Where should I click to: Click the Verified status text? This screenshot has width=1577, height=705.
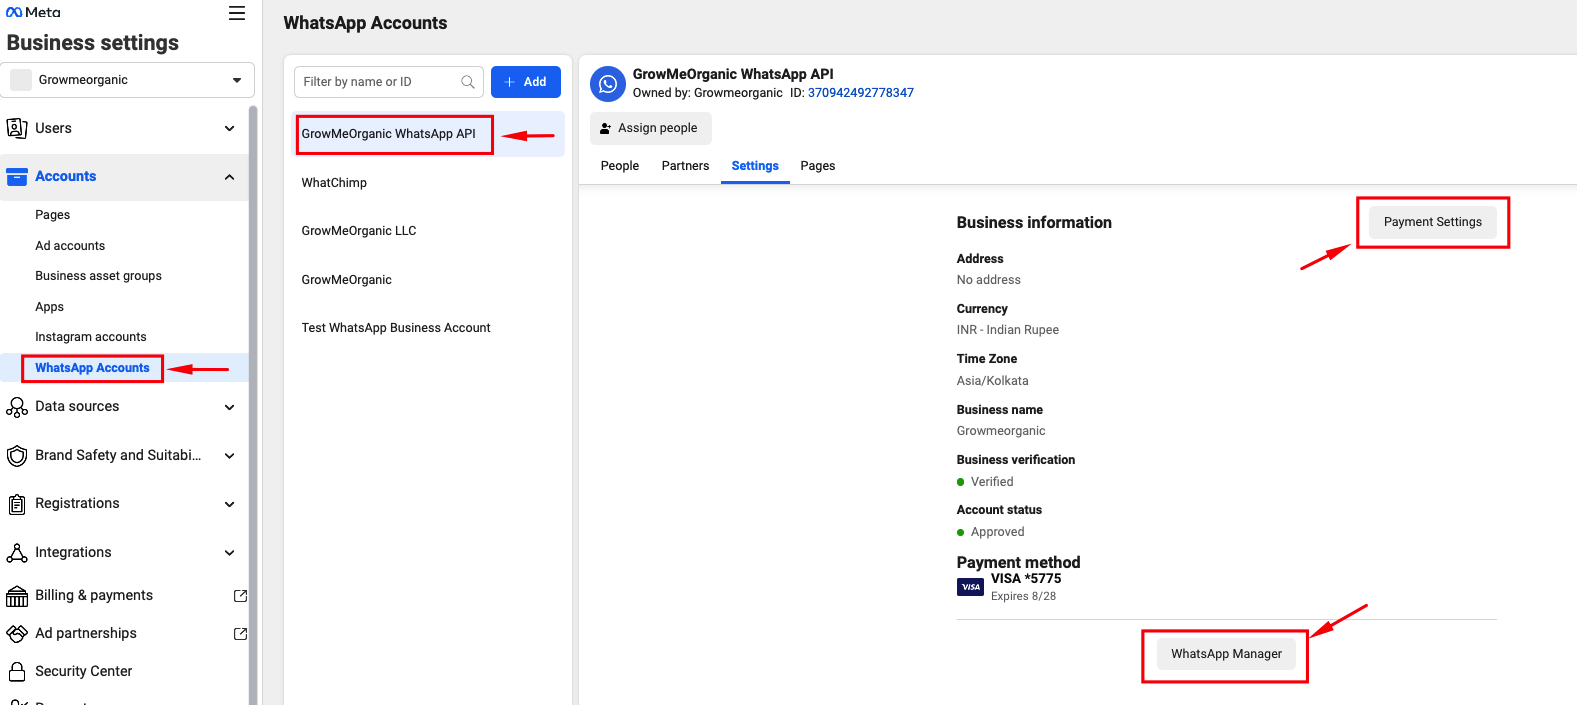(x=992, y=482)
